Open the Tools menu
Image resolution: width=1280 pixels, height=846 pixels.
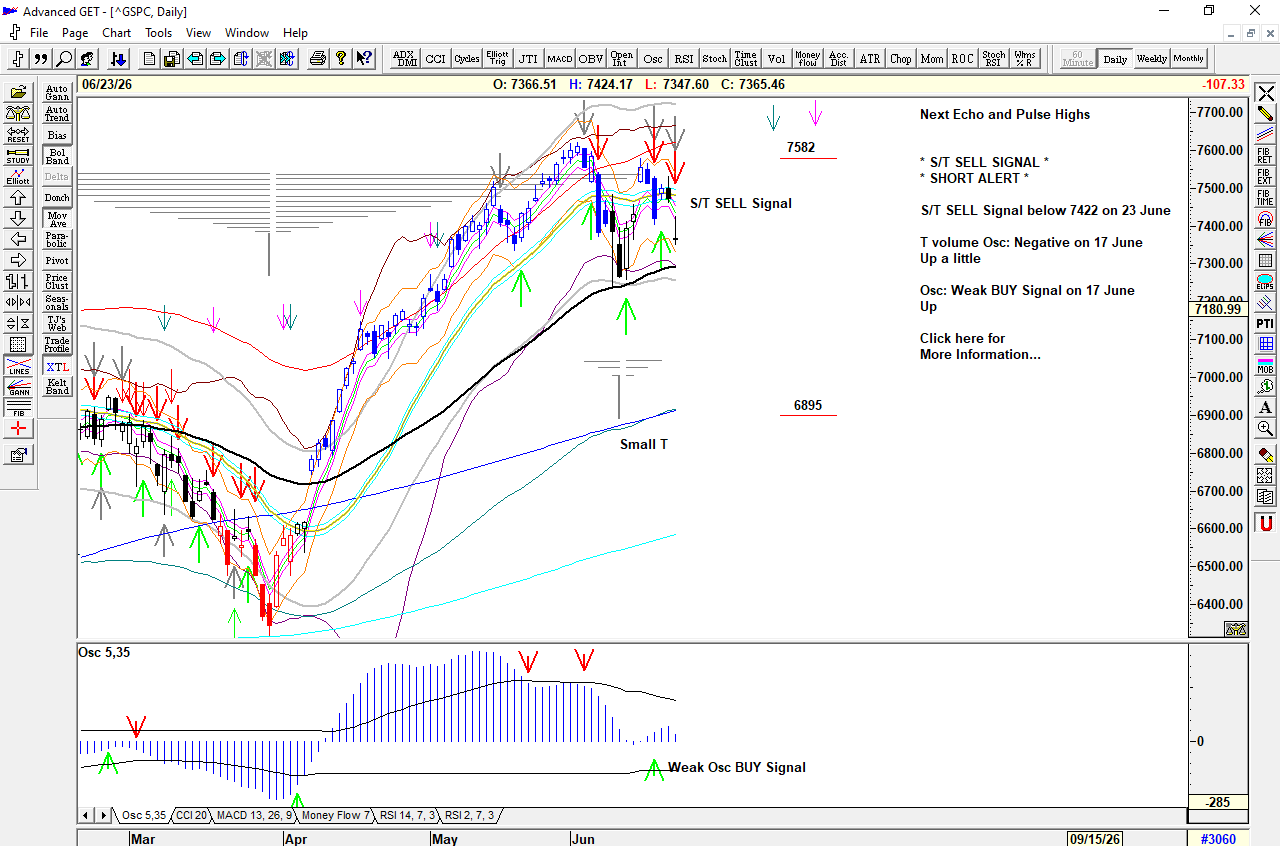pyautogui.click(x=158, y=32)
